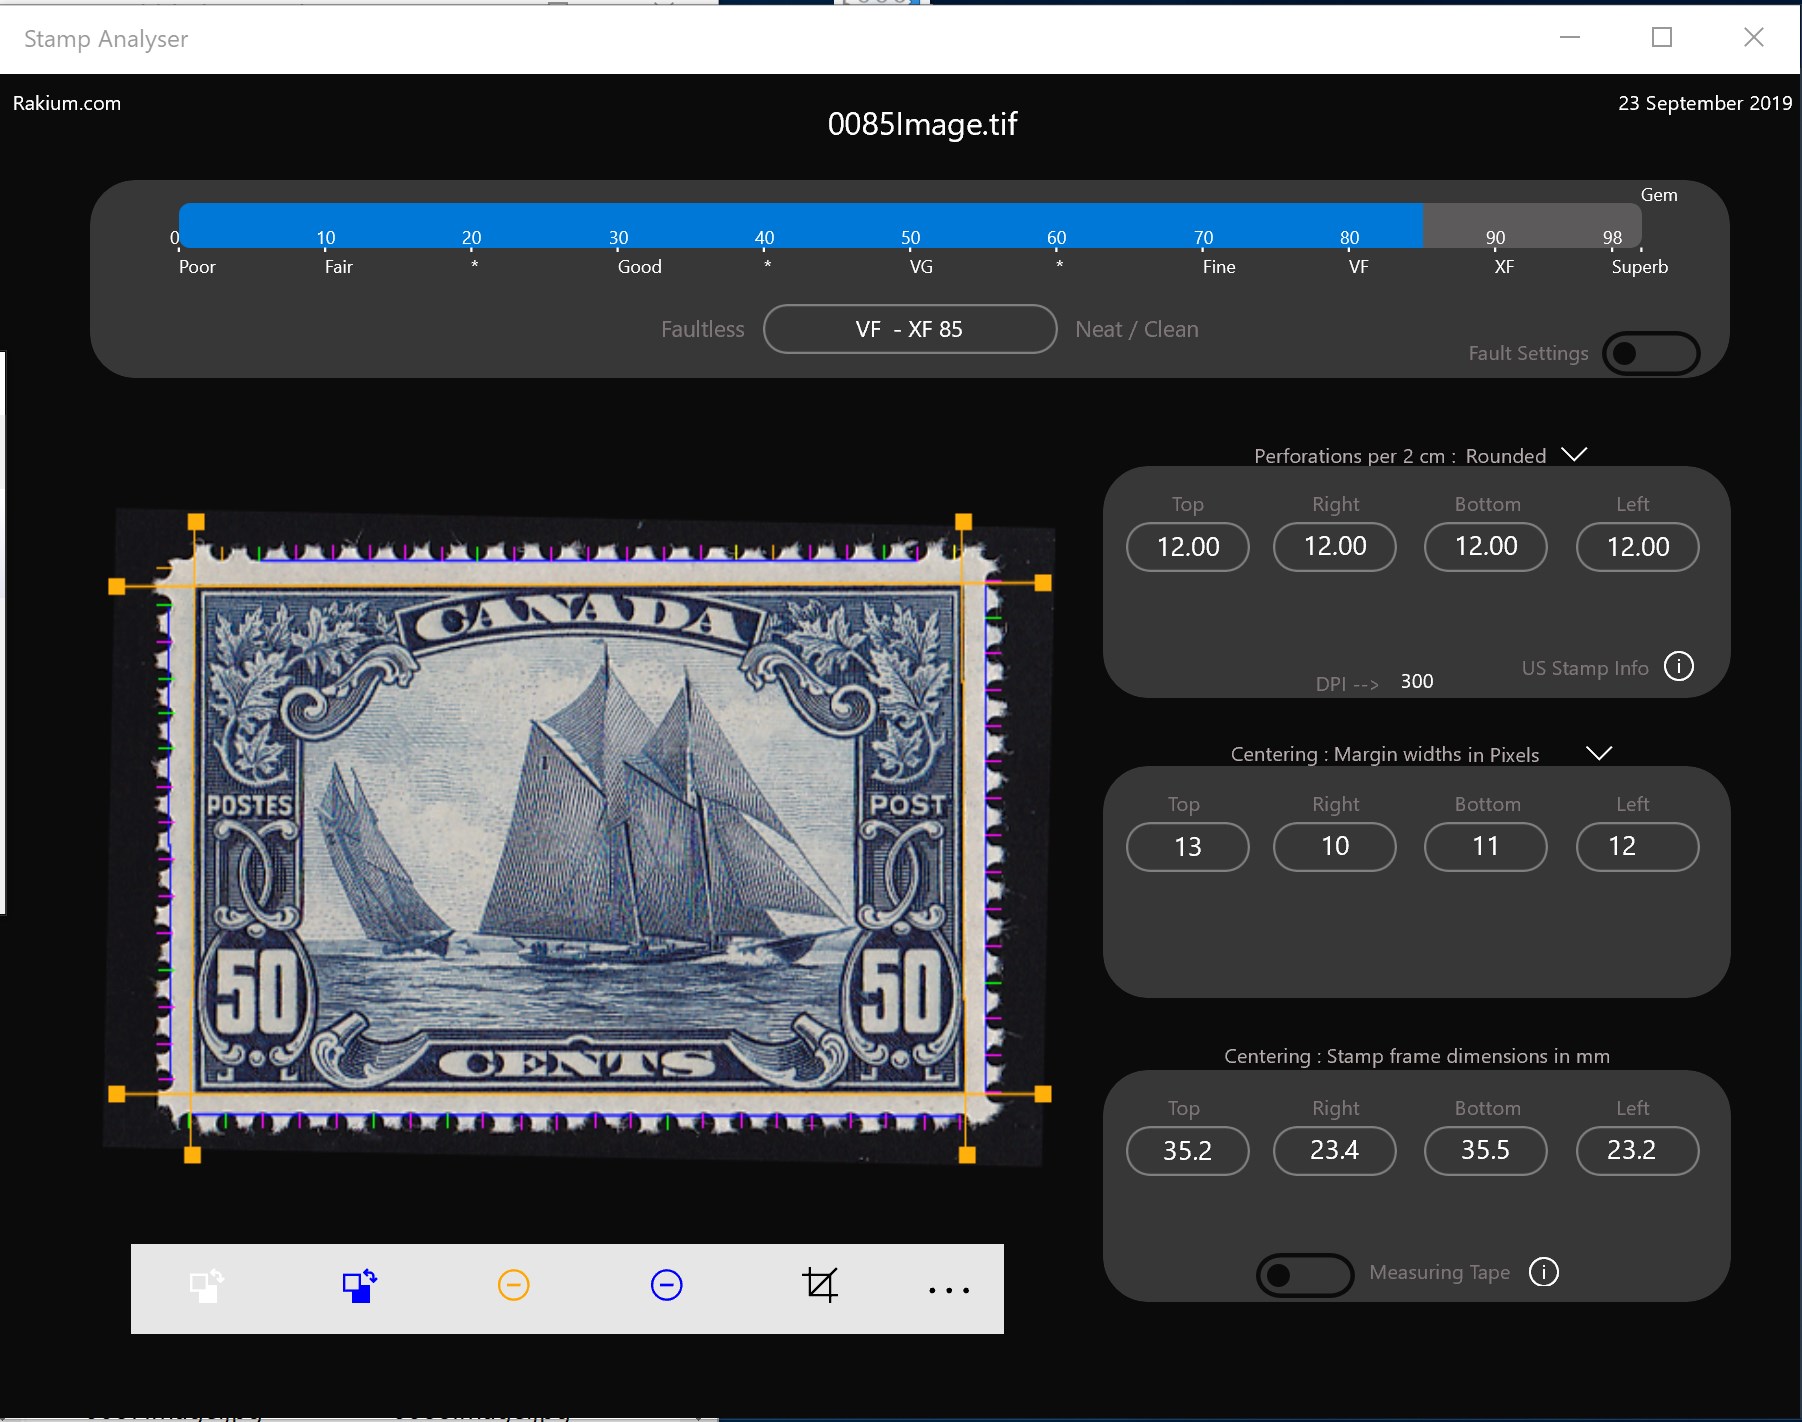Click the file name 0085Image.tif
Viewport: 1802px width, 1422px height.
(x=922, y=124)
